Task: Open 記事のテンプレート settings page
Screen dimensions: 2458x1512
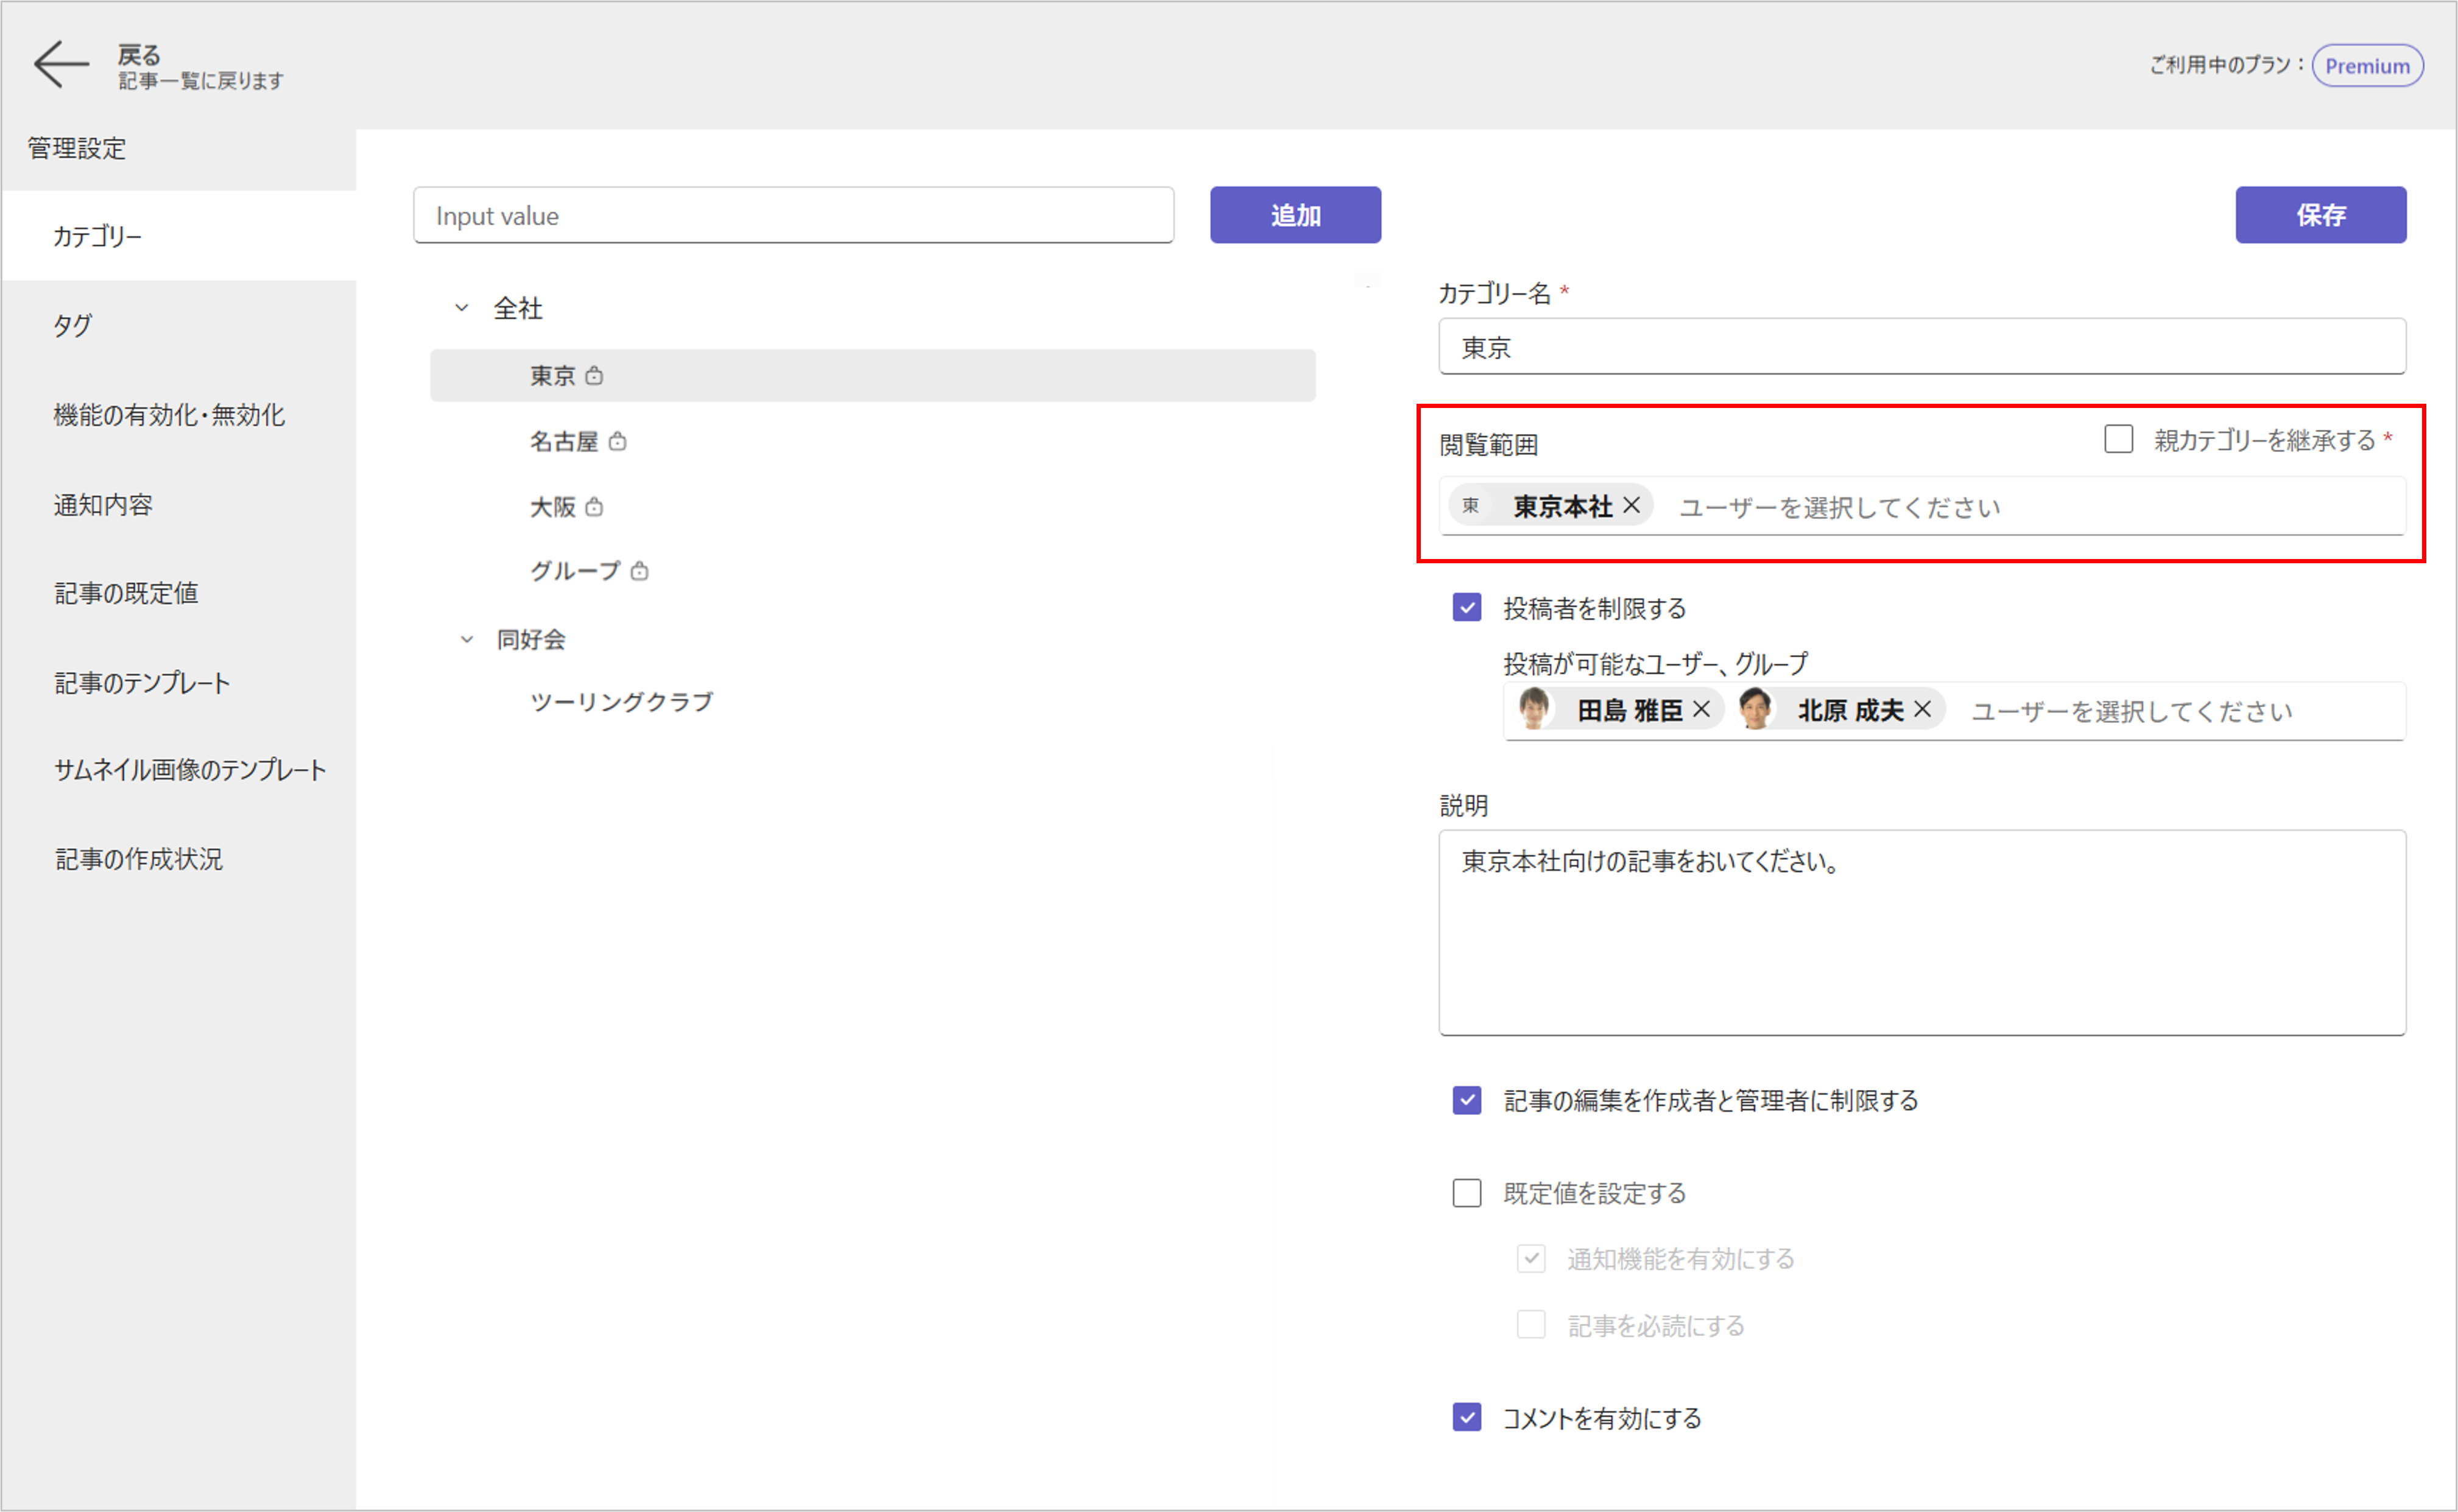Action: 142,683
